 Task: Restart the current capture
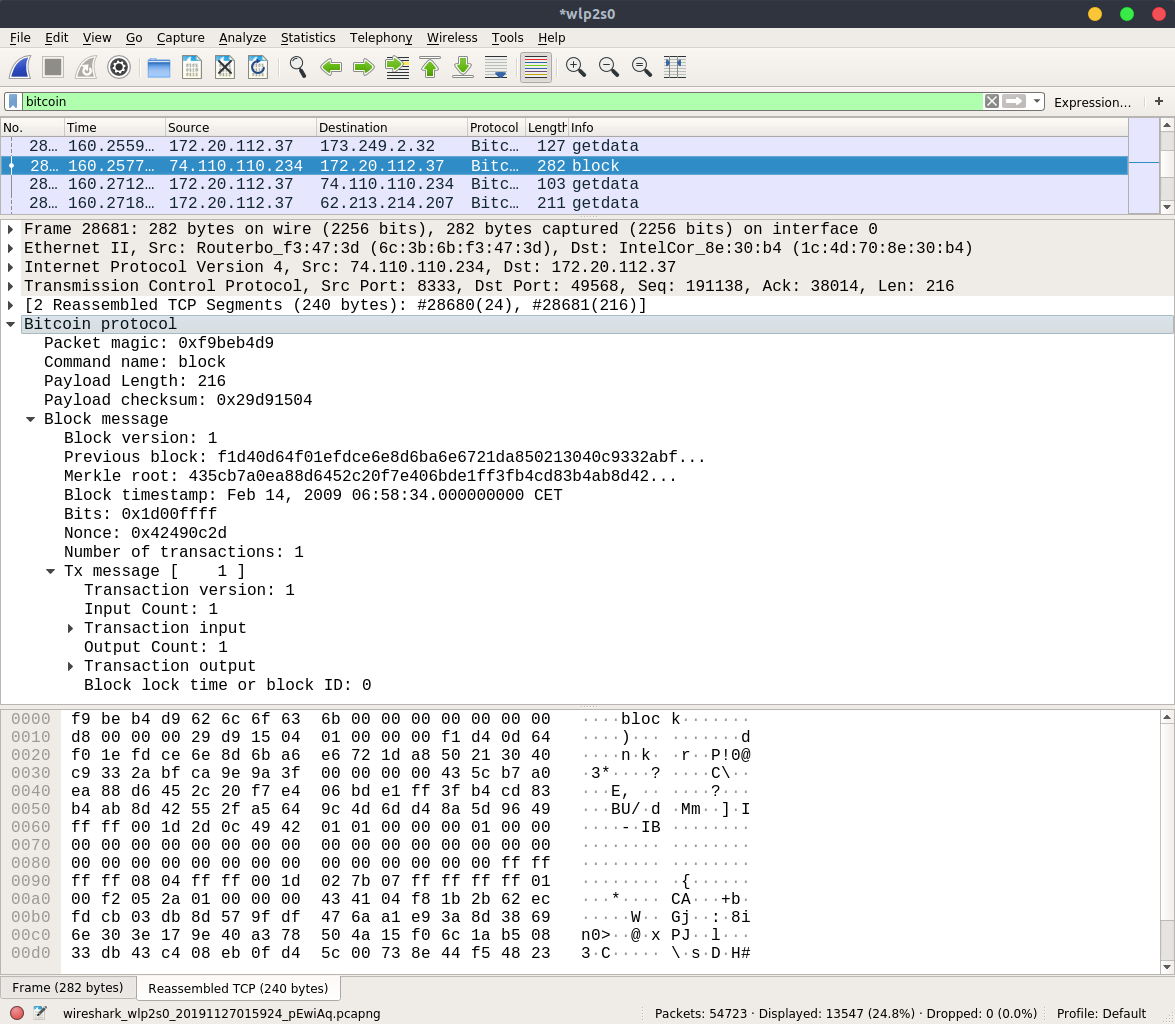pos(86,67)
